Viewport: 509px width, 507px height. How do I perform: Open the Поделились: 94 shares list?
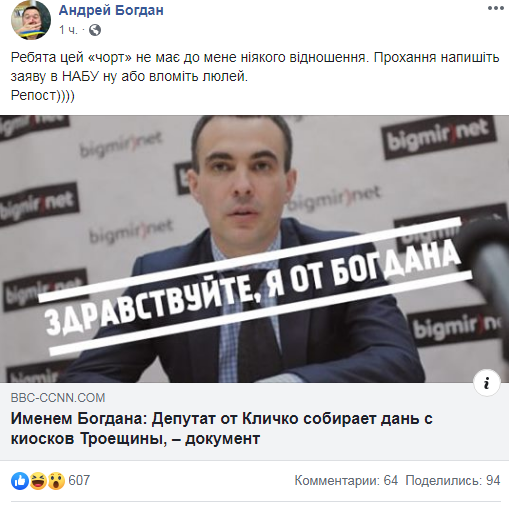453,480
